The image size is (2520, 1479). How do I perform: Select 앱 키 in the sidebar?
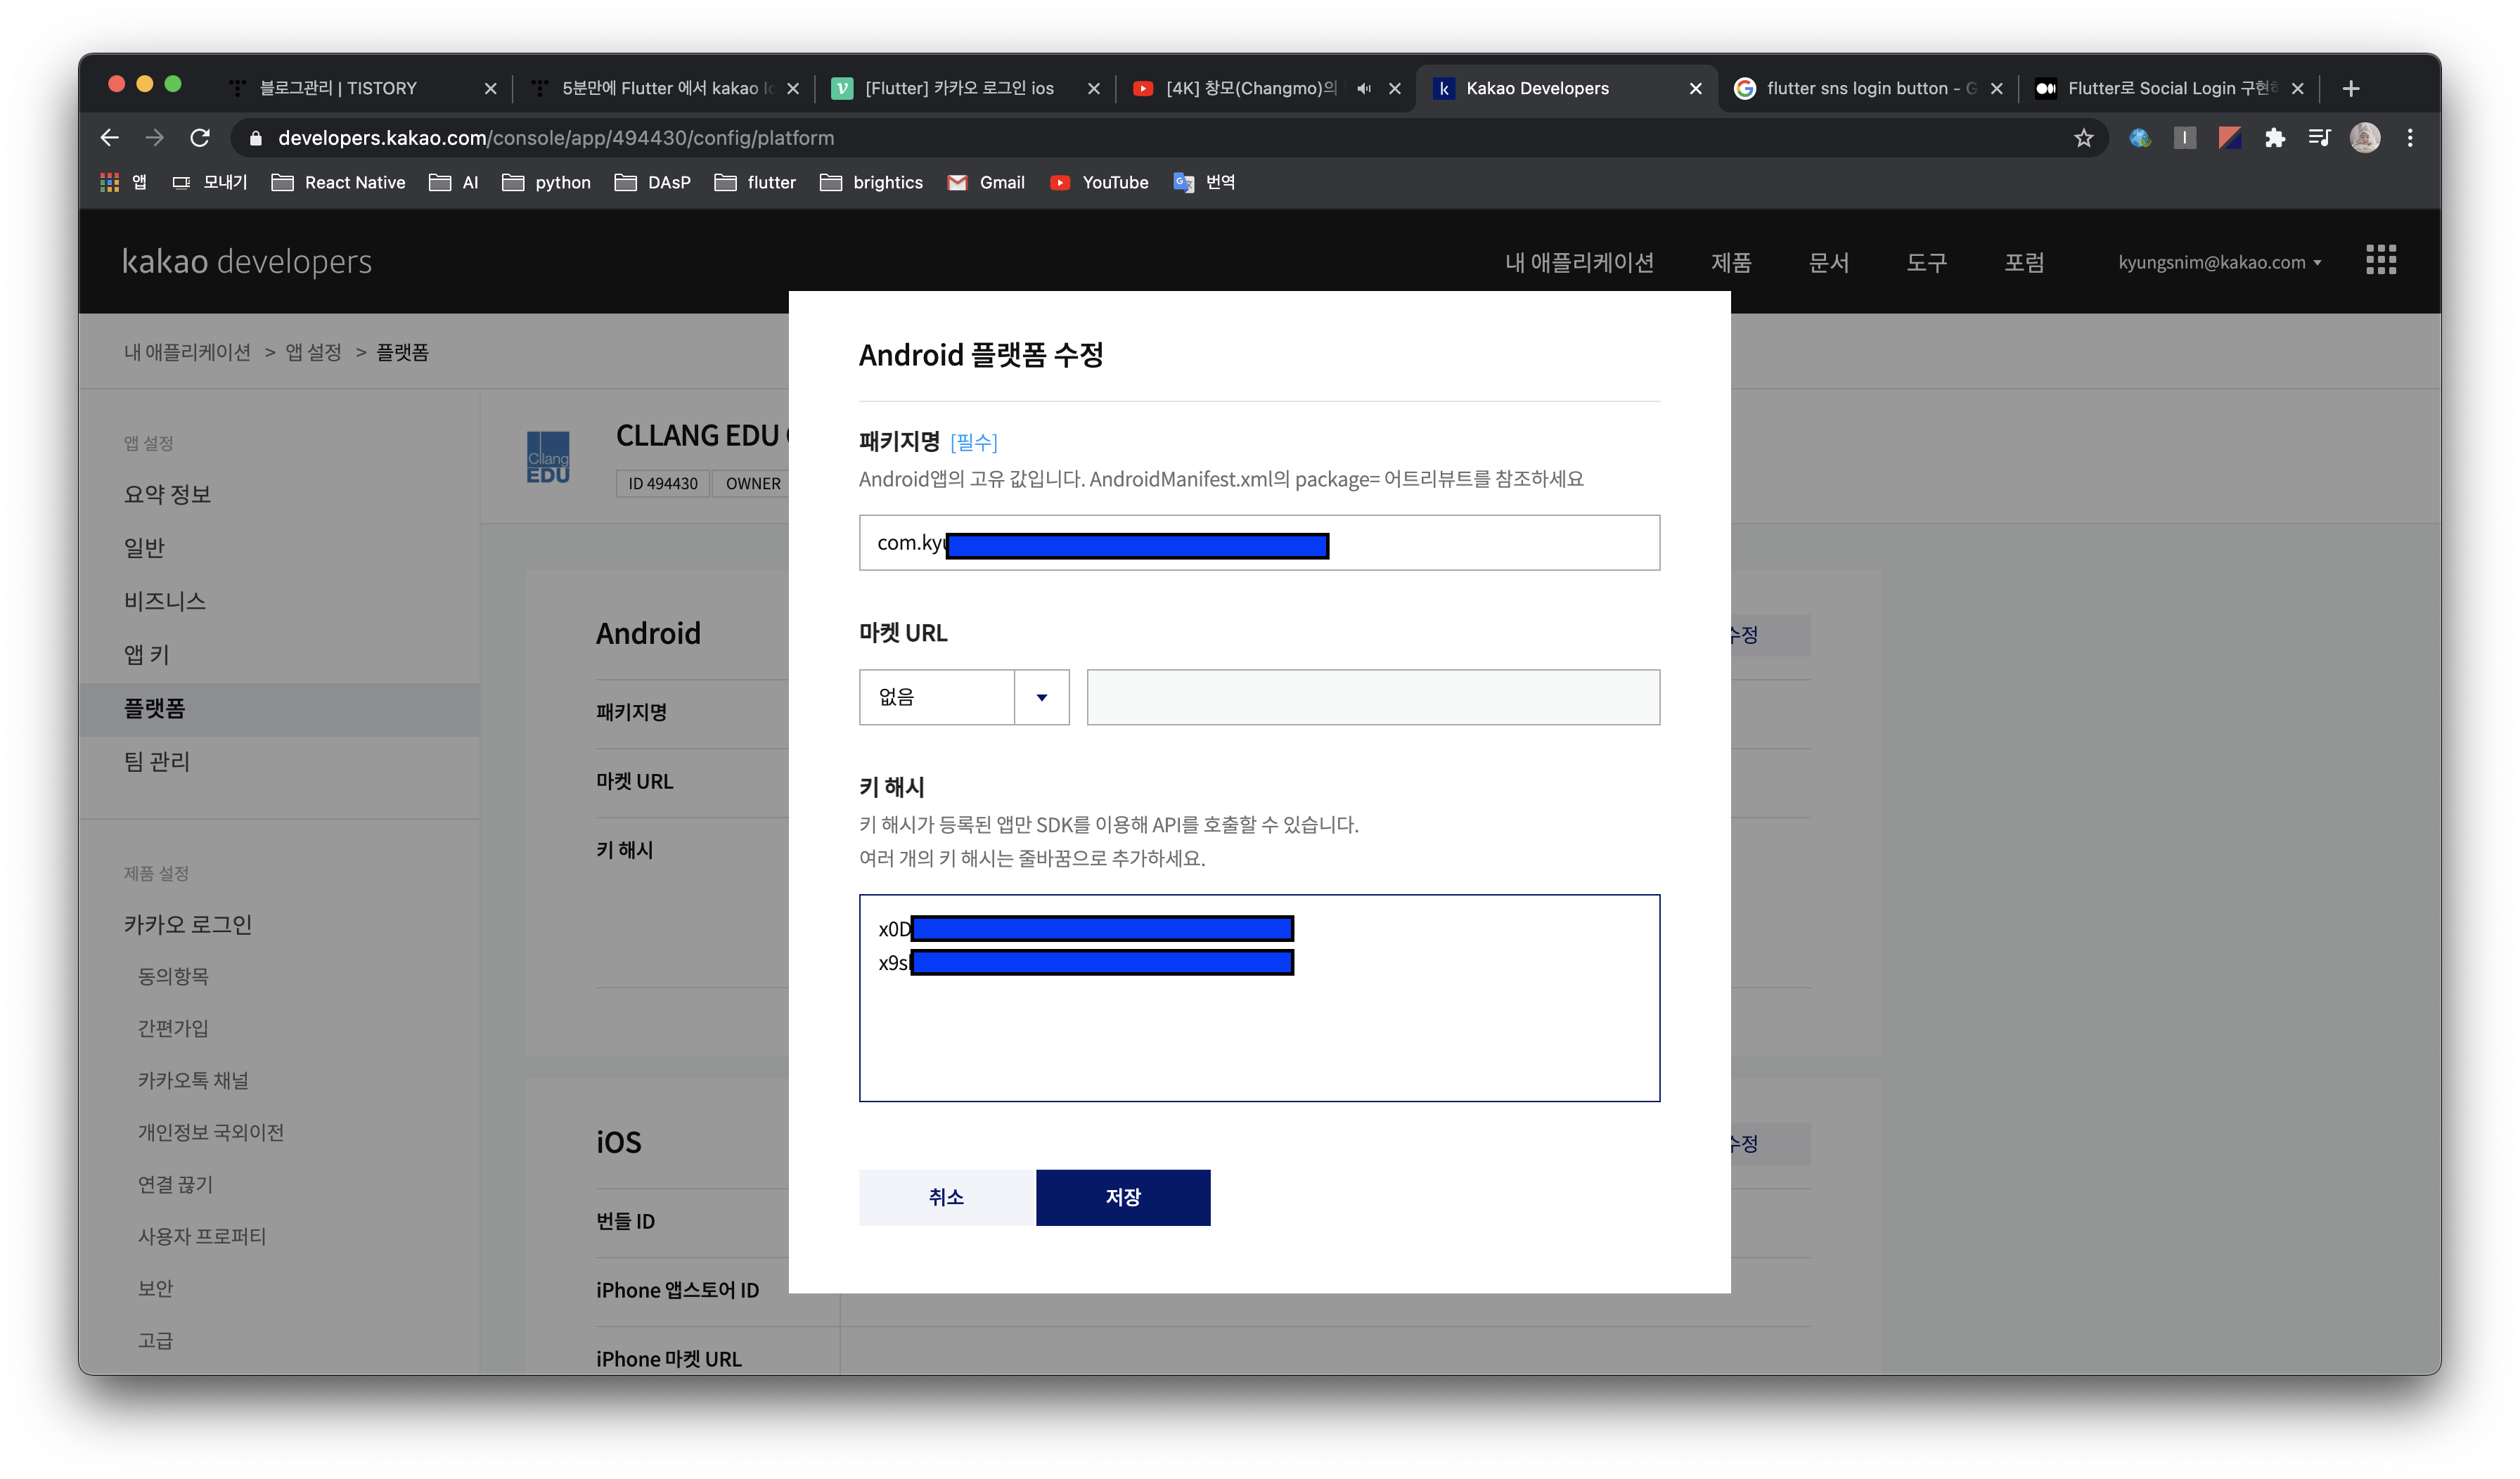(x=147, y=654)
